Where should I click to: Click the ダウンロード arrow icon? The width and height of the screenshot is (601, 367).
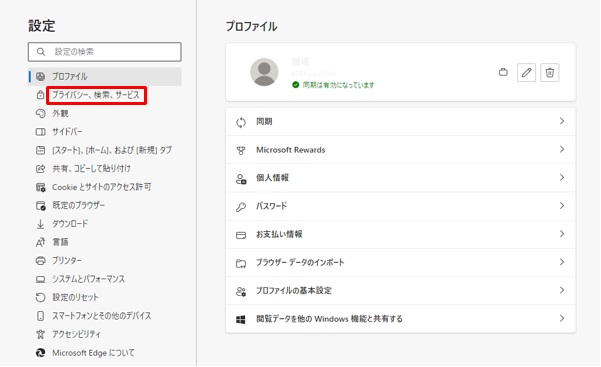pyautogui.click(x=40, y=224)
